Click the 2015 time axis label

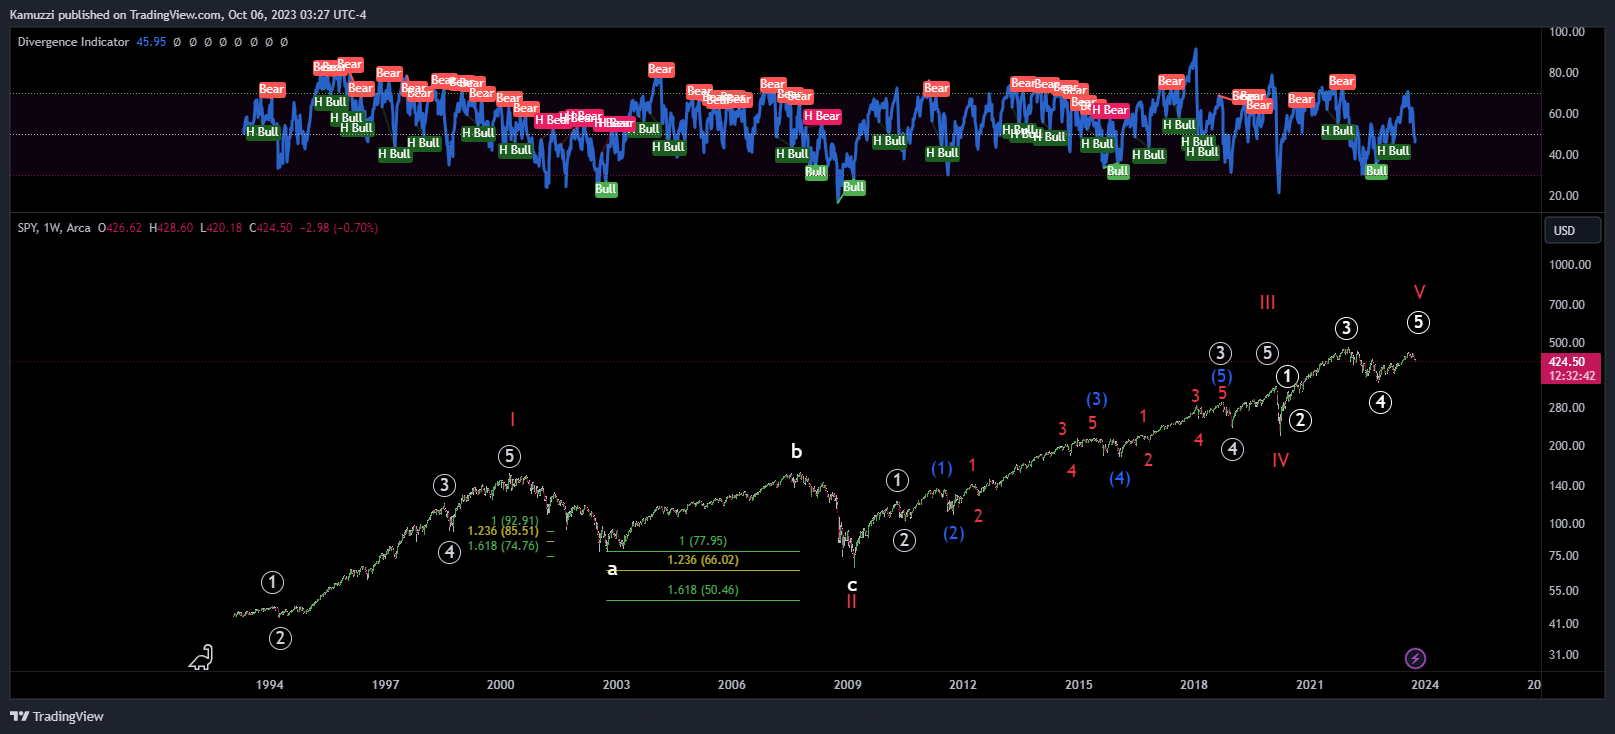coord(1079,685)
